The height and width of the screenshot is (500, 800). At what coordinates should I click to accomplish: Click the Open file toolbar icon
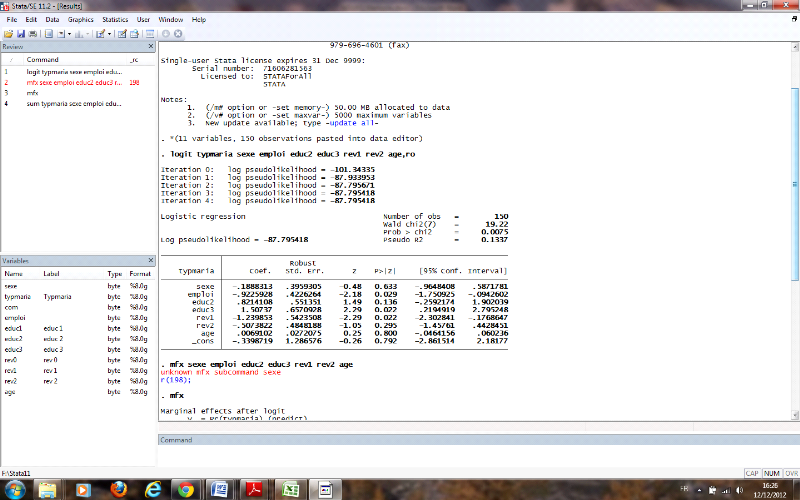pos(9,33)
